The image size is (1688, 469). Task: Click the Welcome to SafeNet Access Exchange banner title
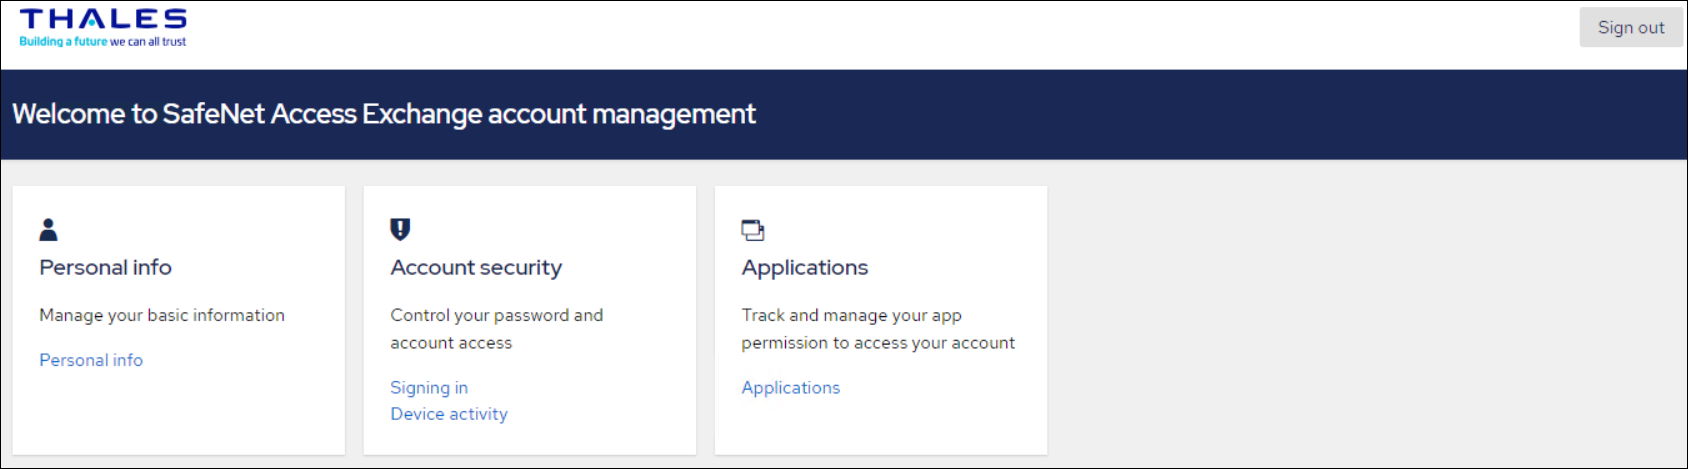point(384,114)
